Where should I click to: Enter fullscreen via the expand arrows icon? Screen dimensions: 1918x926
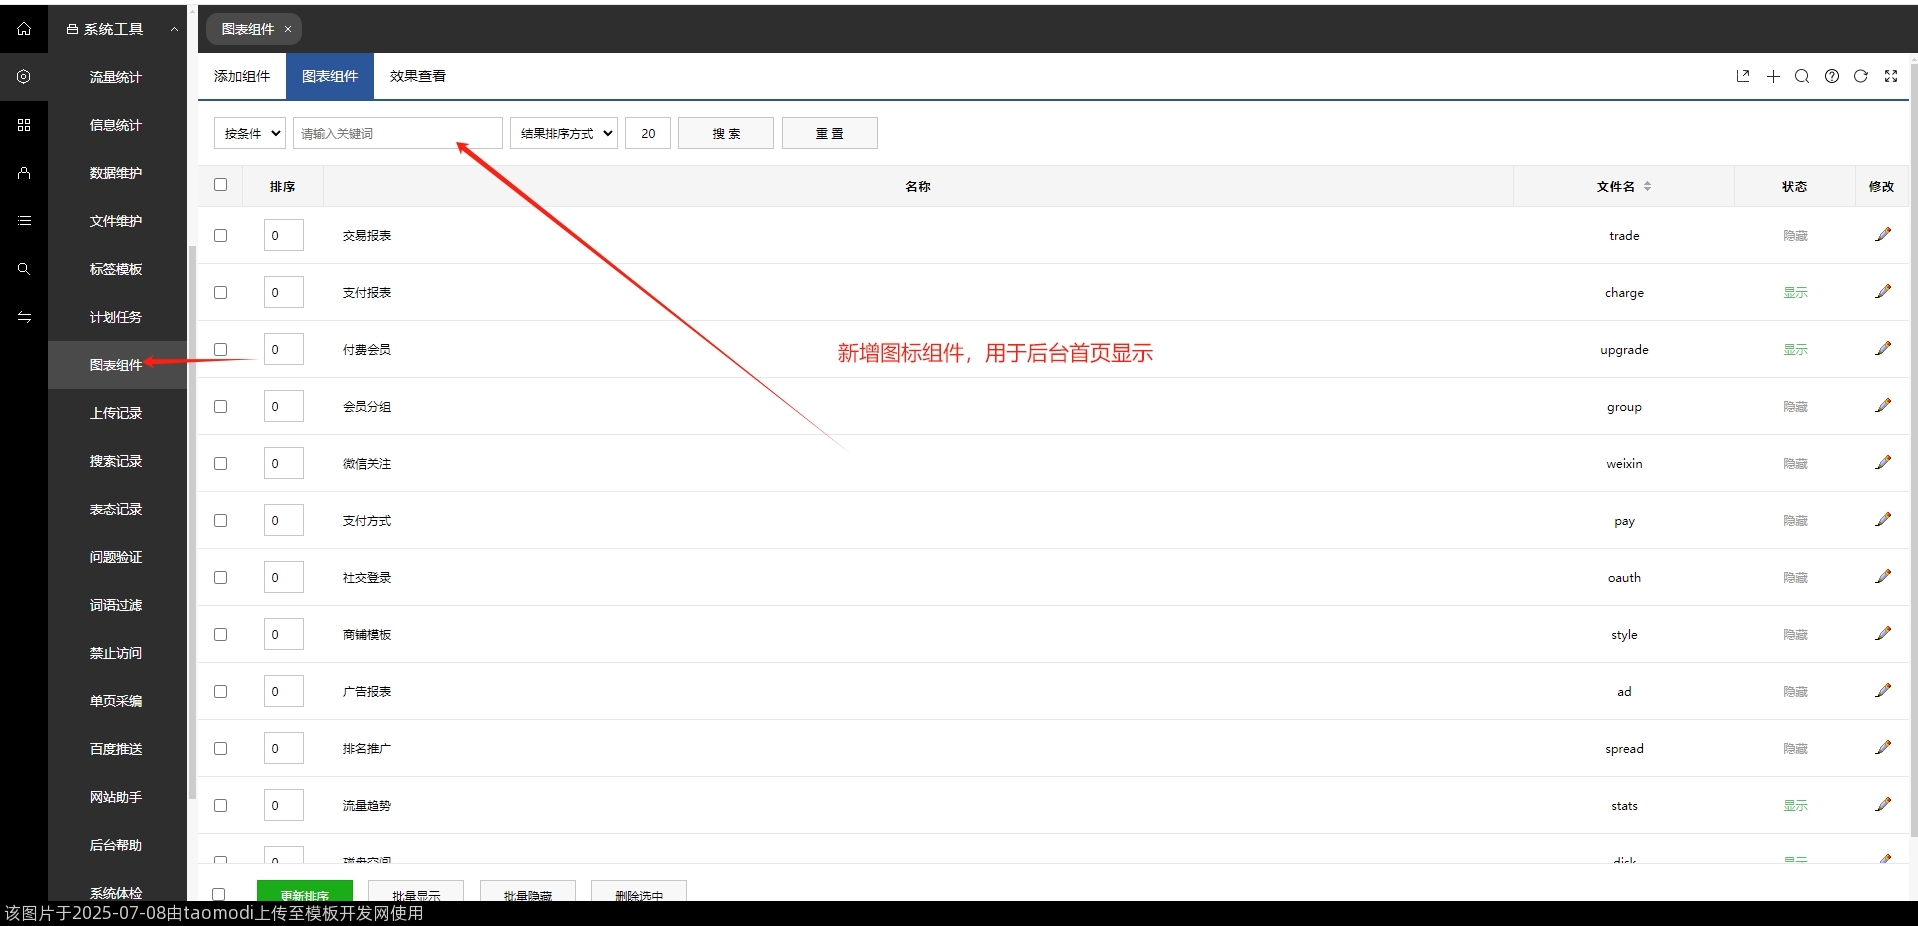(x=1891, y=76)
